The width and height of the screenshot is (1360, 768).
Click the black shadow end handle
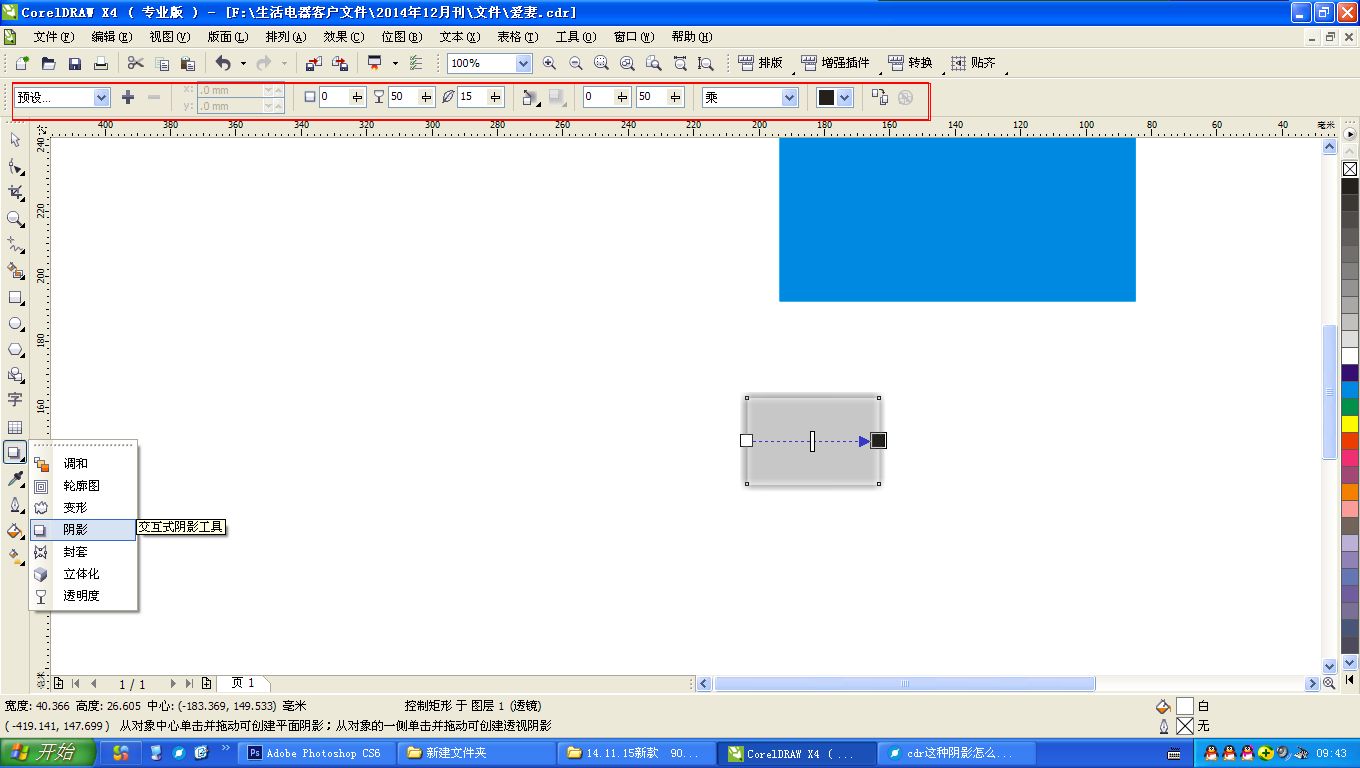[878, 441]
